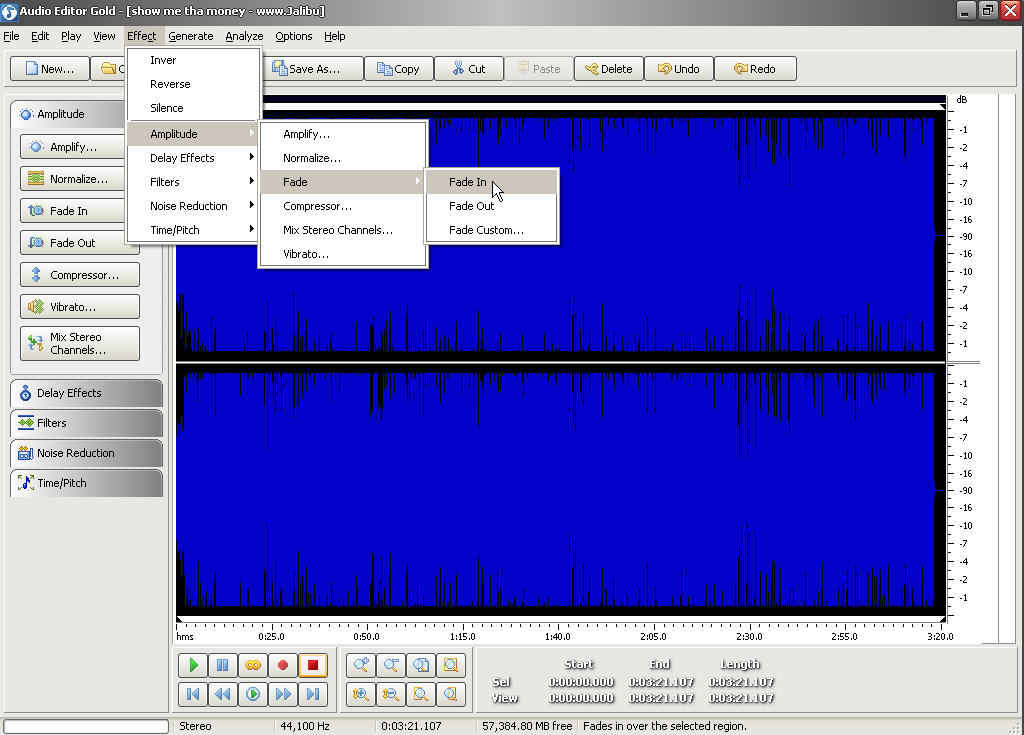Jump to start of the track

pos(193,694)
